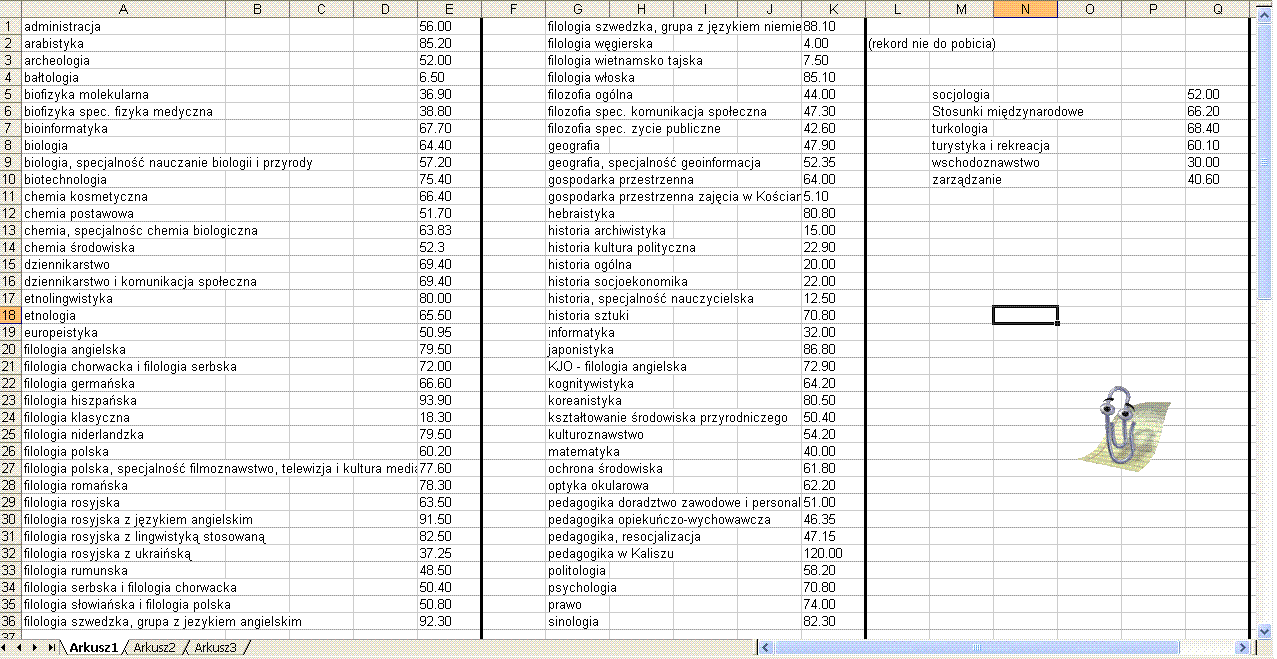Switch to the Arkusz2 sheet tab
1277x659 pixels.
[154, 648]
